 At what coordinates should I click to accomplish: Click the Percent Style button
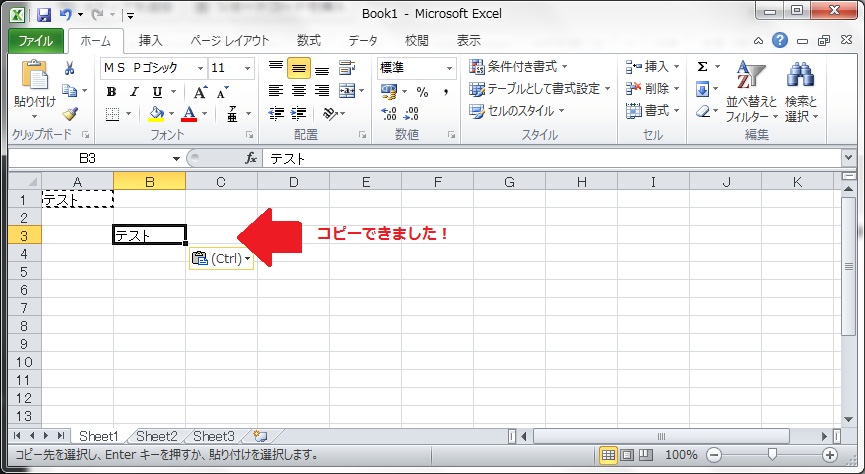423,92
